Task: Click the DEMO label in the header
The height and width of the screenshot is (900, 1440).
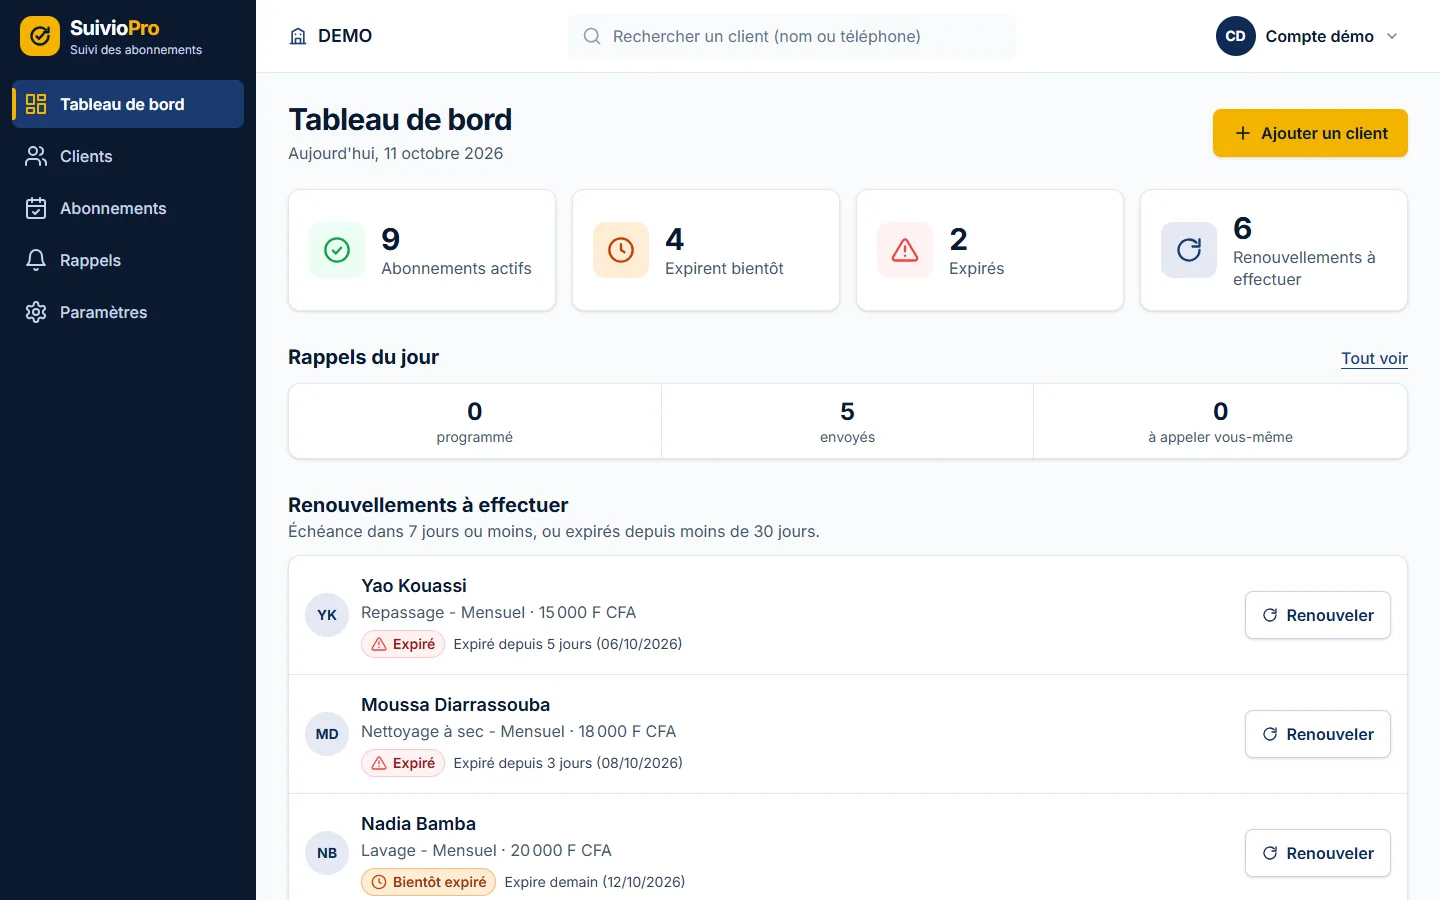Action: pyautogui.click(x=345, y=36)
